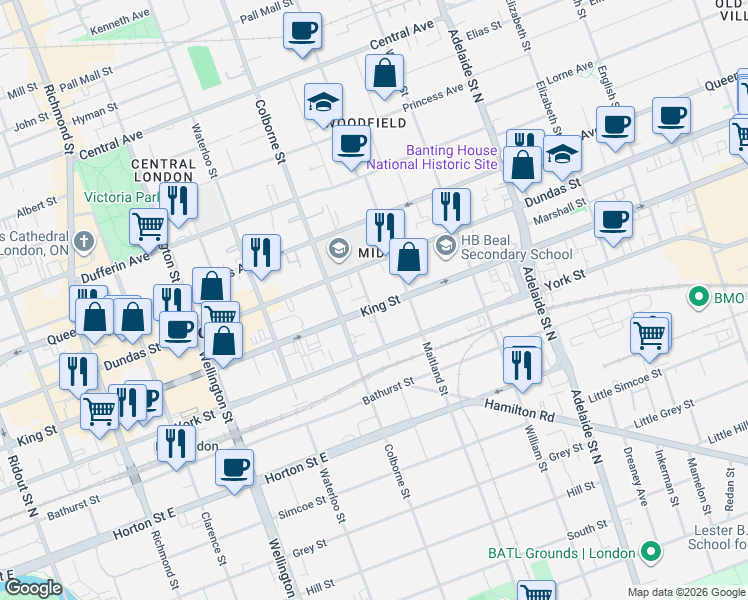
Task: Click the Banting House National Historic Site label
Action: (432, 157)
